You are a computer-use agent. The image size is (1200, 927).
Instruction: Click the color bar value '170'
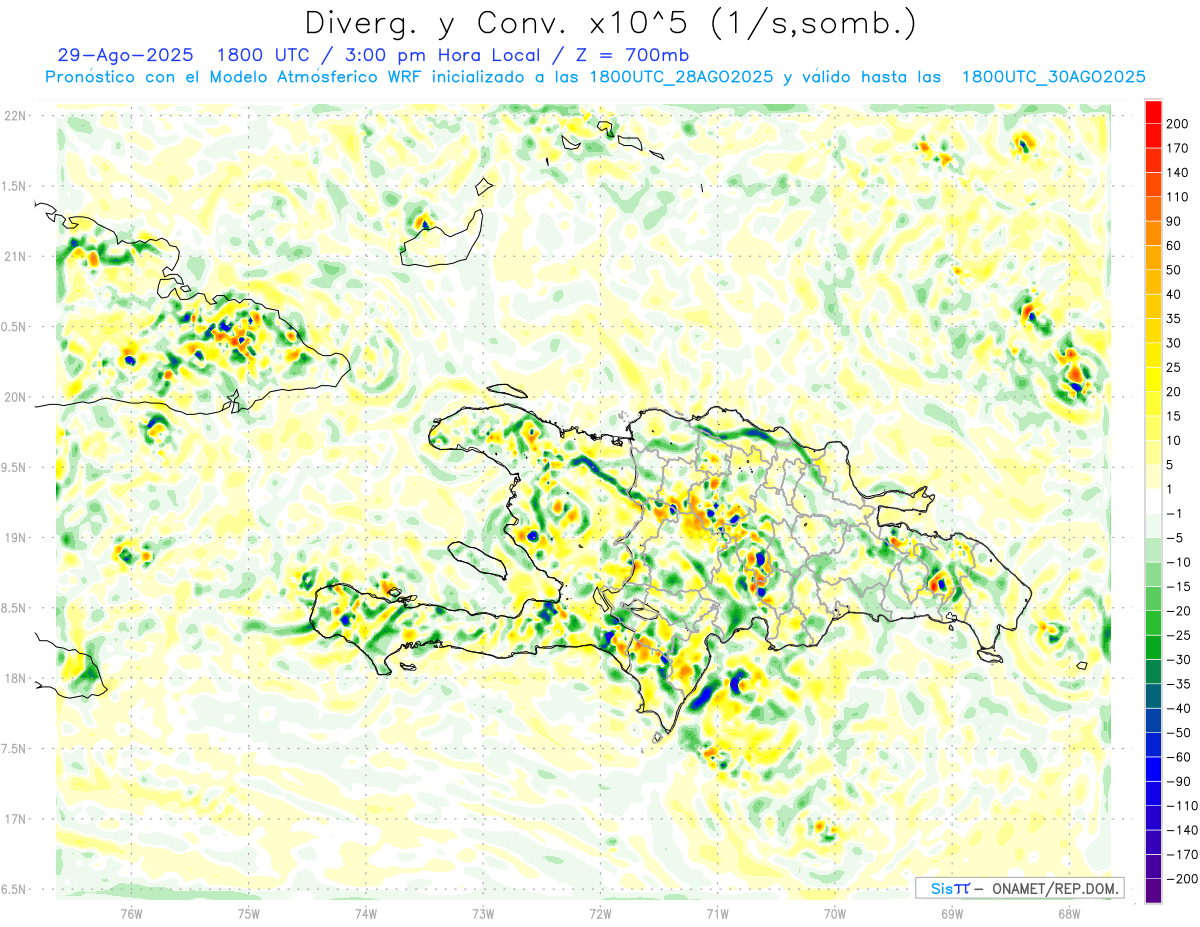[1178, 148]
